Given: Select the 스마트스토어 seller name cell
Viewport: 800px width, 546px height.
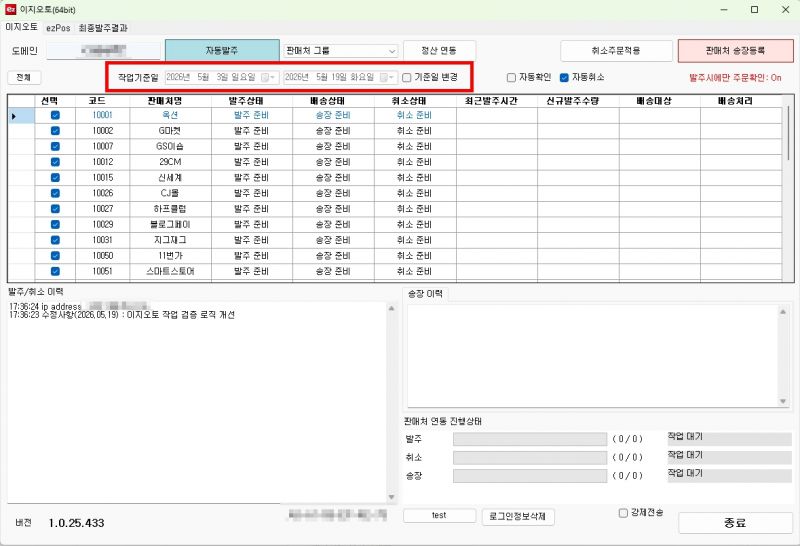Looking at the screenshot, I should pos(170,271).
